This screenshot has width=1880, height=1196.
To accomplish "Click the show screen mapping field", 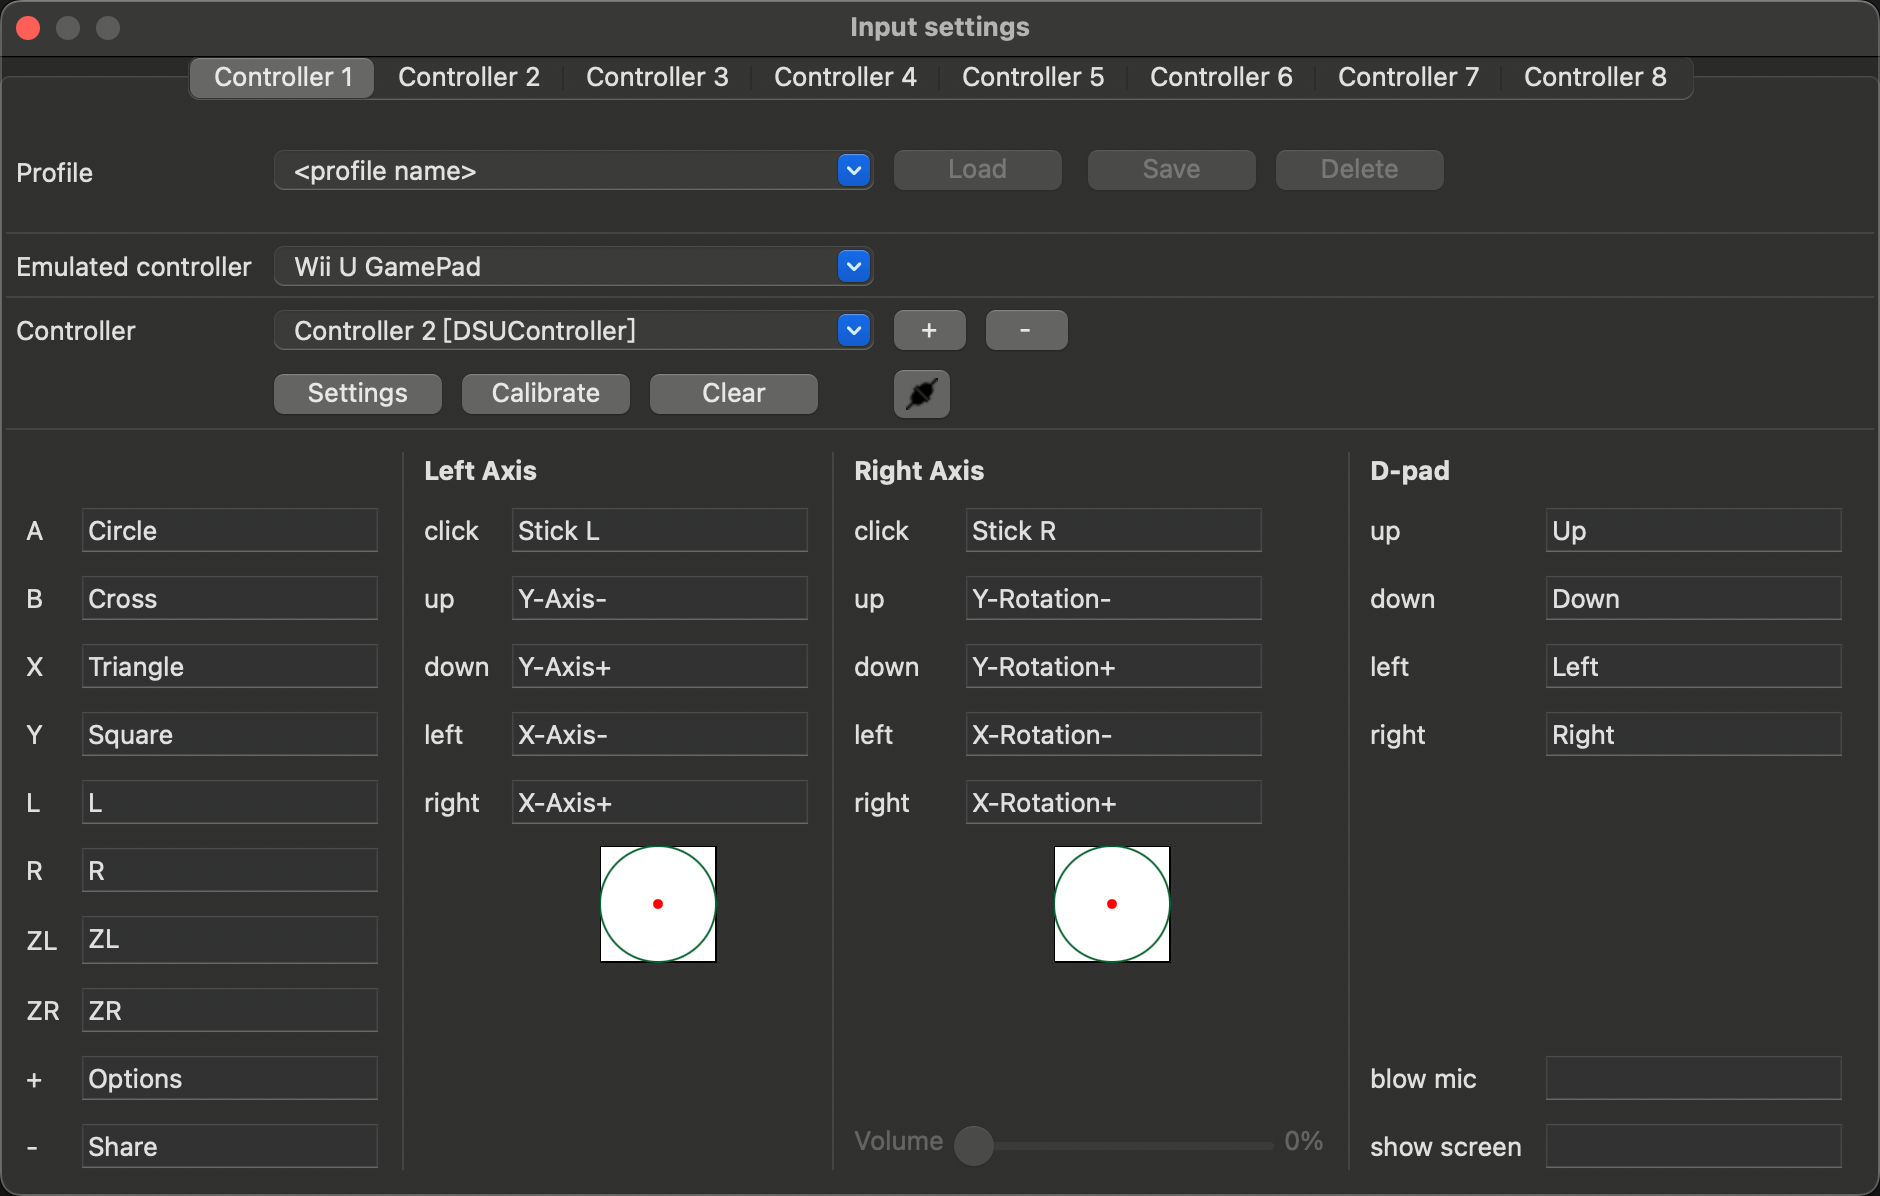I will 1692,1146.
